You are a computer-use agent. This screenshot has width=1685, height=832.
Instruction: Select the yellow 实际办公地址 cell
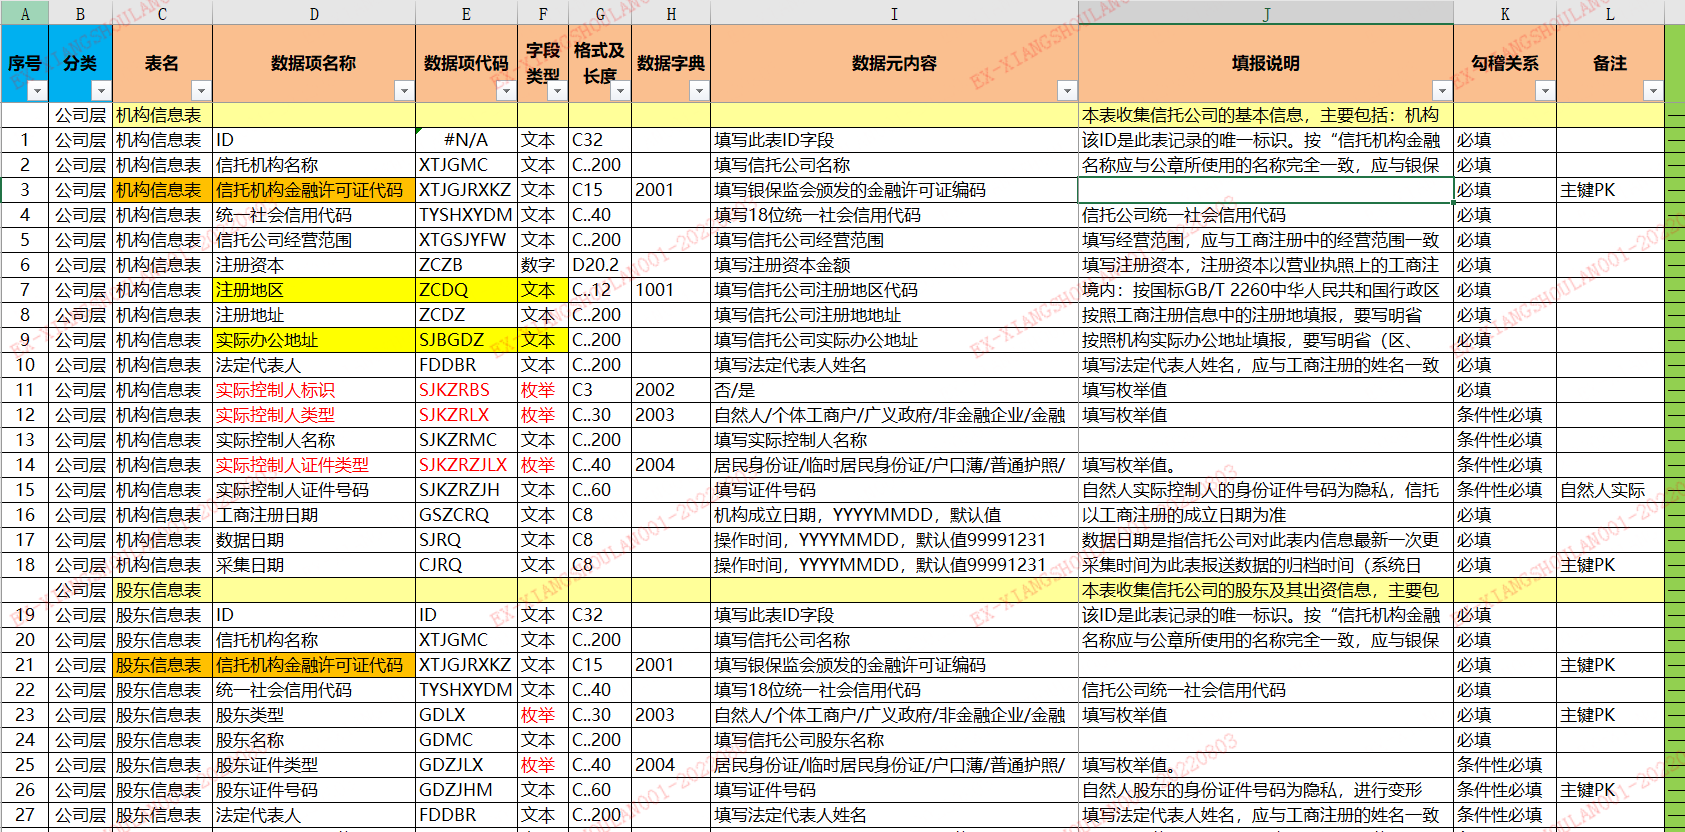[x=314, y=340]
